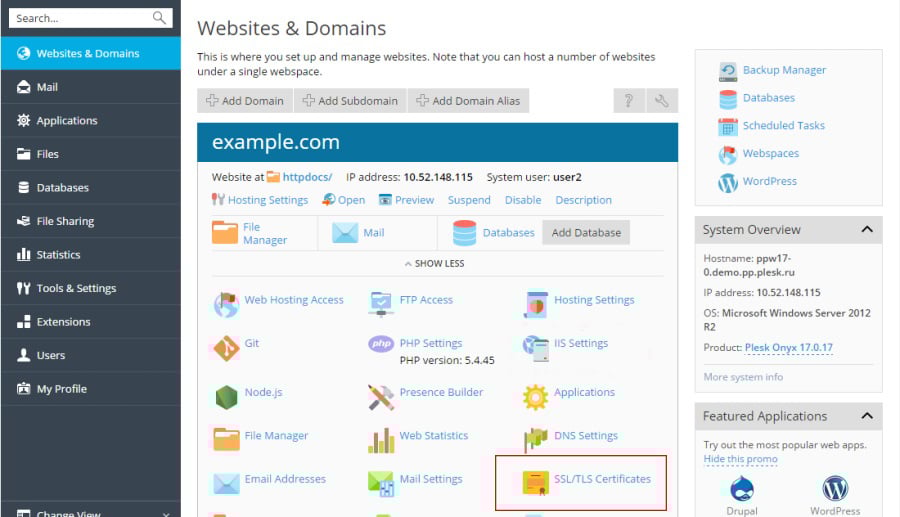Click the Hosting Settings pie chart icon
This screenshot has height=517, width=900.
[x=536, y=305]
